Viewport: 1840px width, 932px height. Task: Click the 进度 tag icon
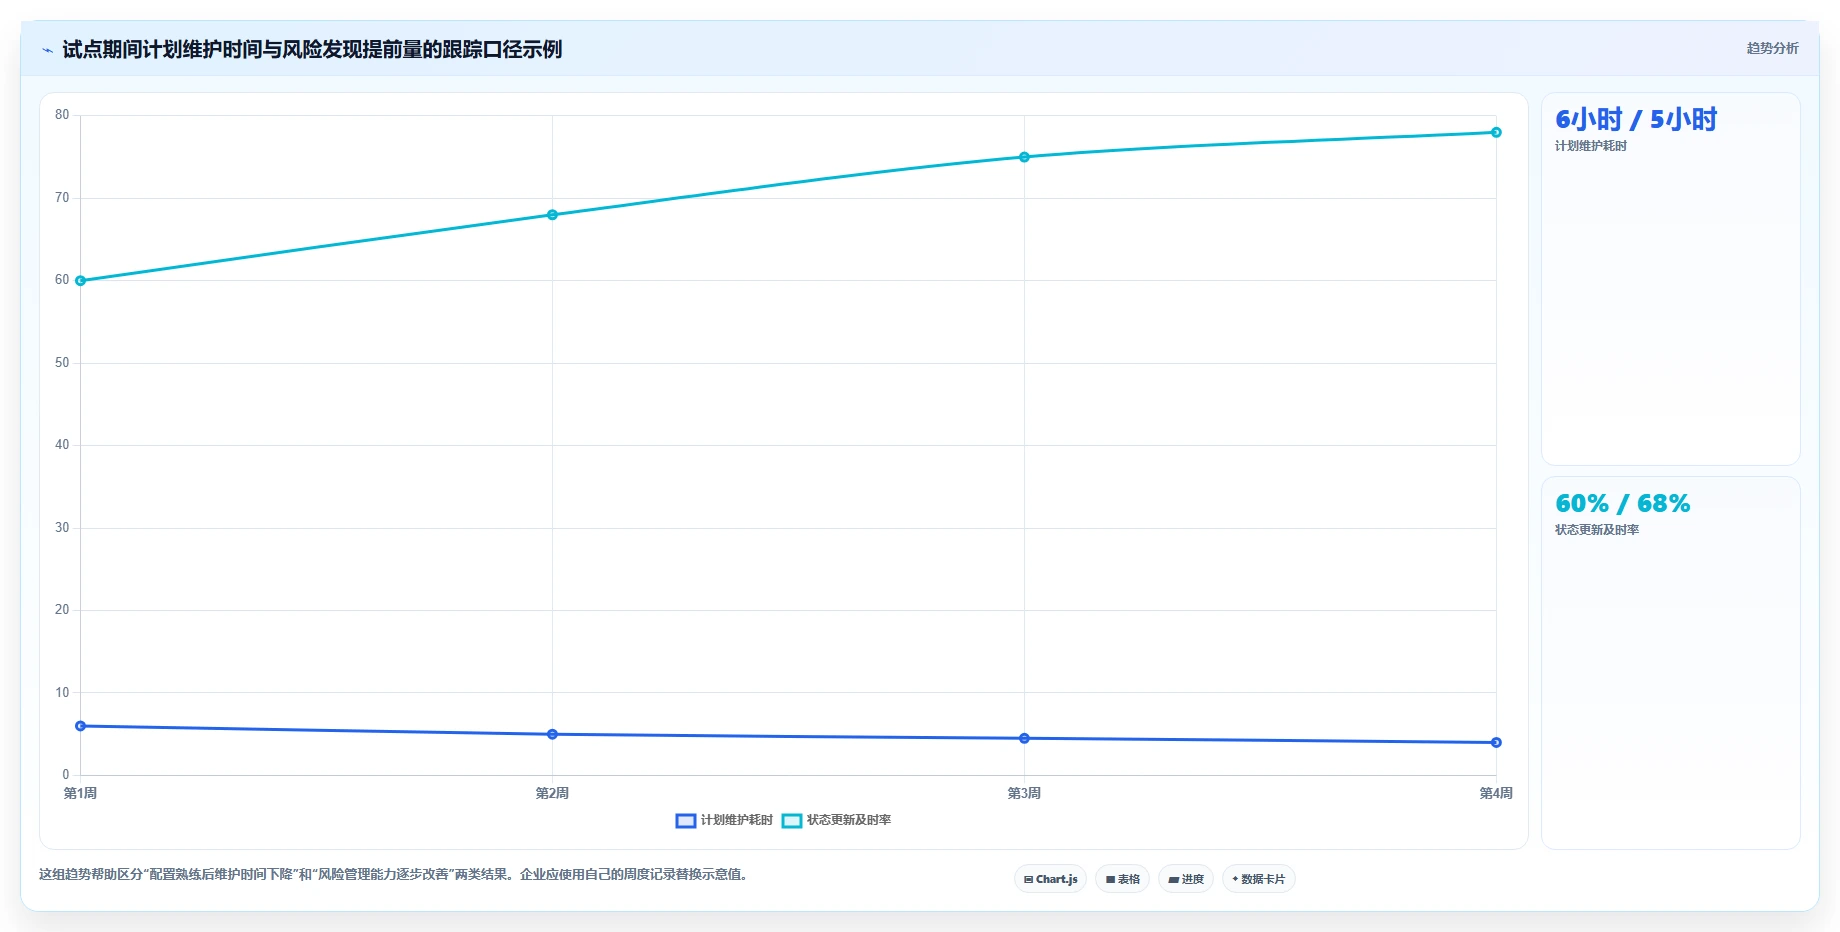coord(1174,880)
